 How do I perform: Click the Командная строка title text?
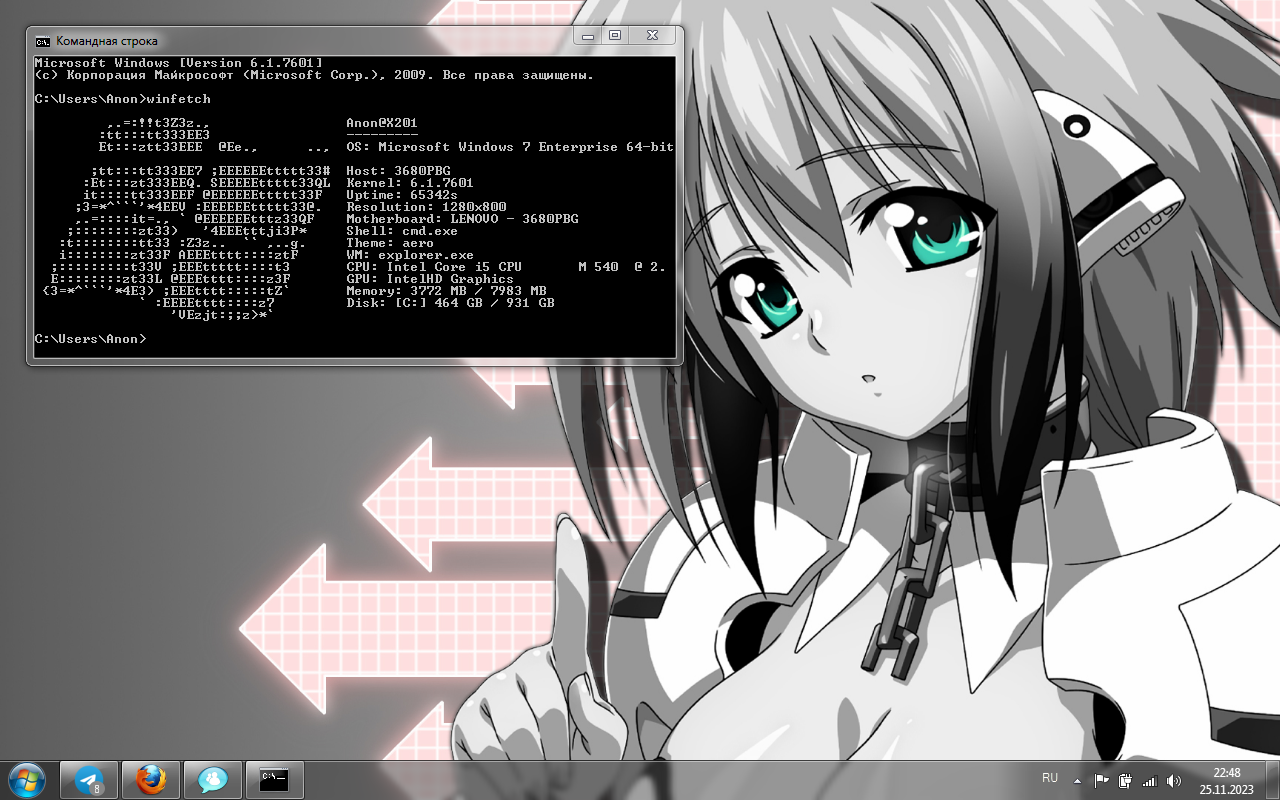coord(107,41)
